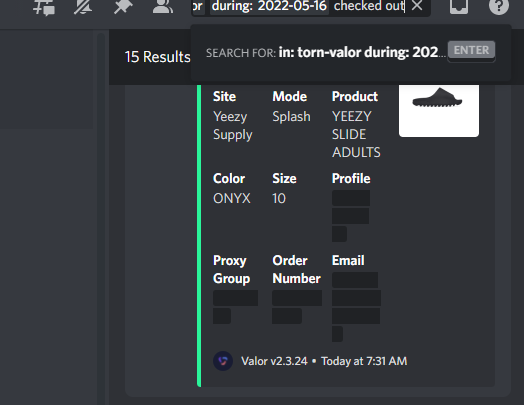Open the help question mark icon

[499, 6]
